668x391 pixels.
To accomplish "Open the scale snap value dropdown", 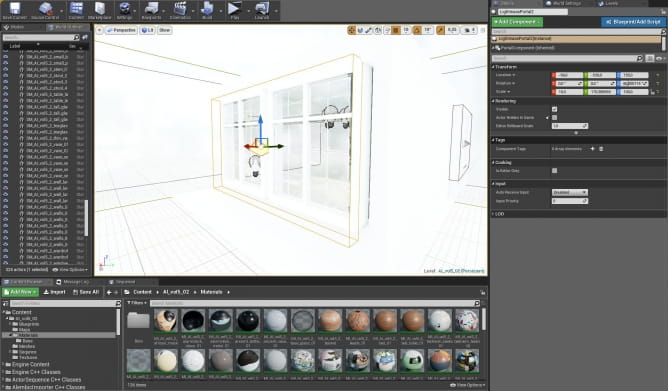I will 452,30.
